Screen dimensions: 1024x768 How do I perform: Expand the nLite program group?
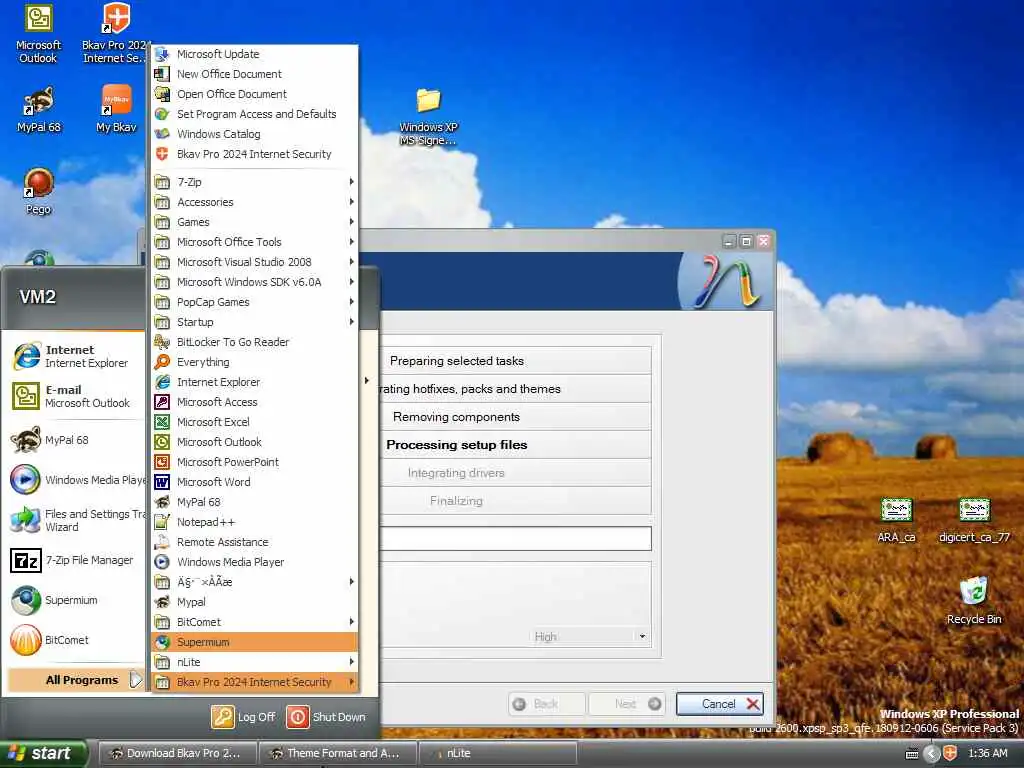coord(255,662)
